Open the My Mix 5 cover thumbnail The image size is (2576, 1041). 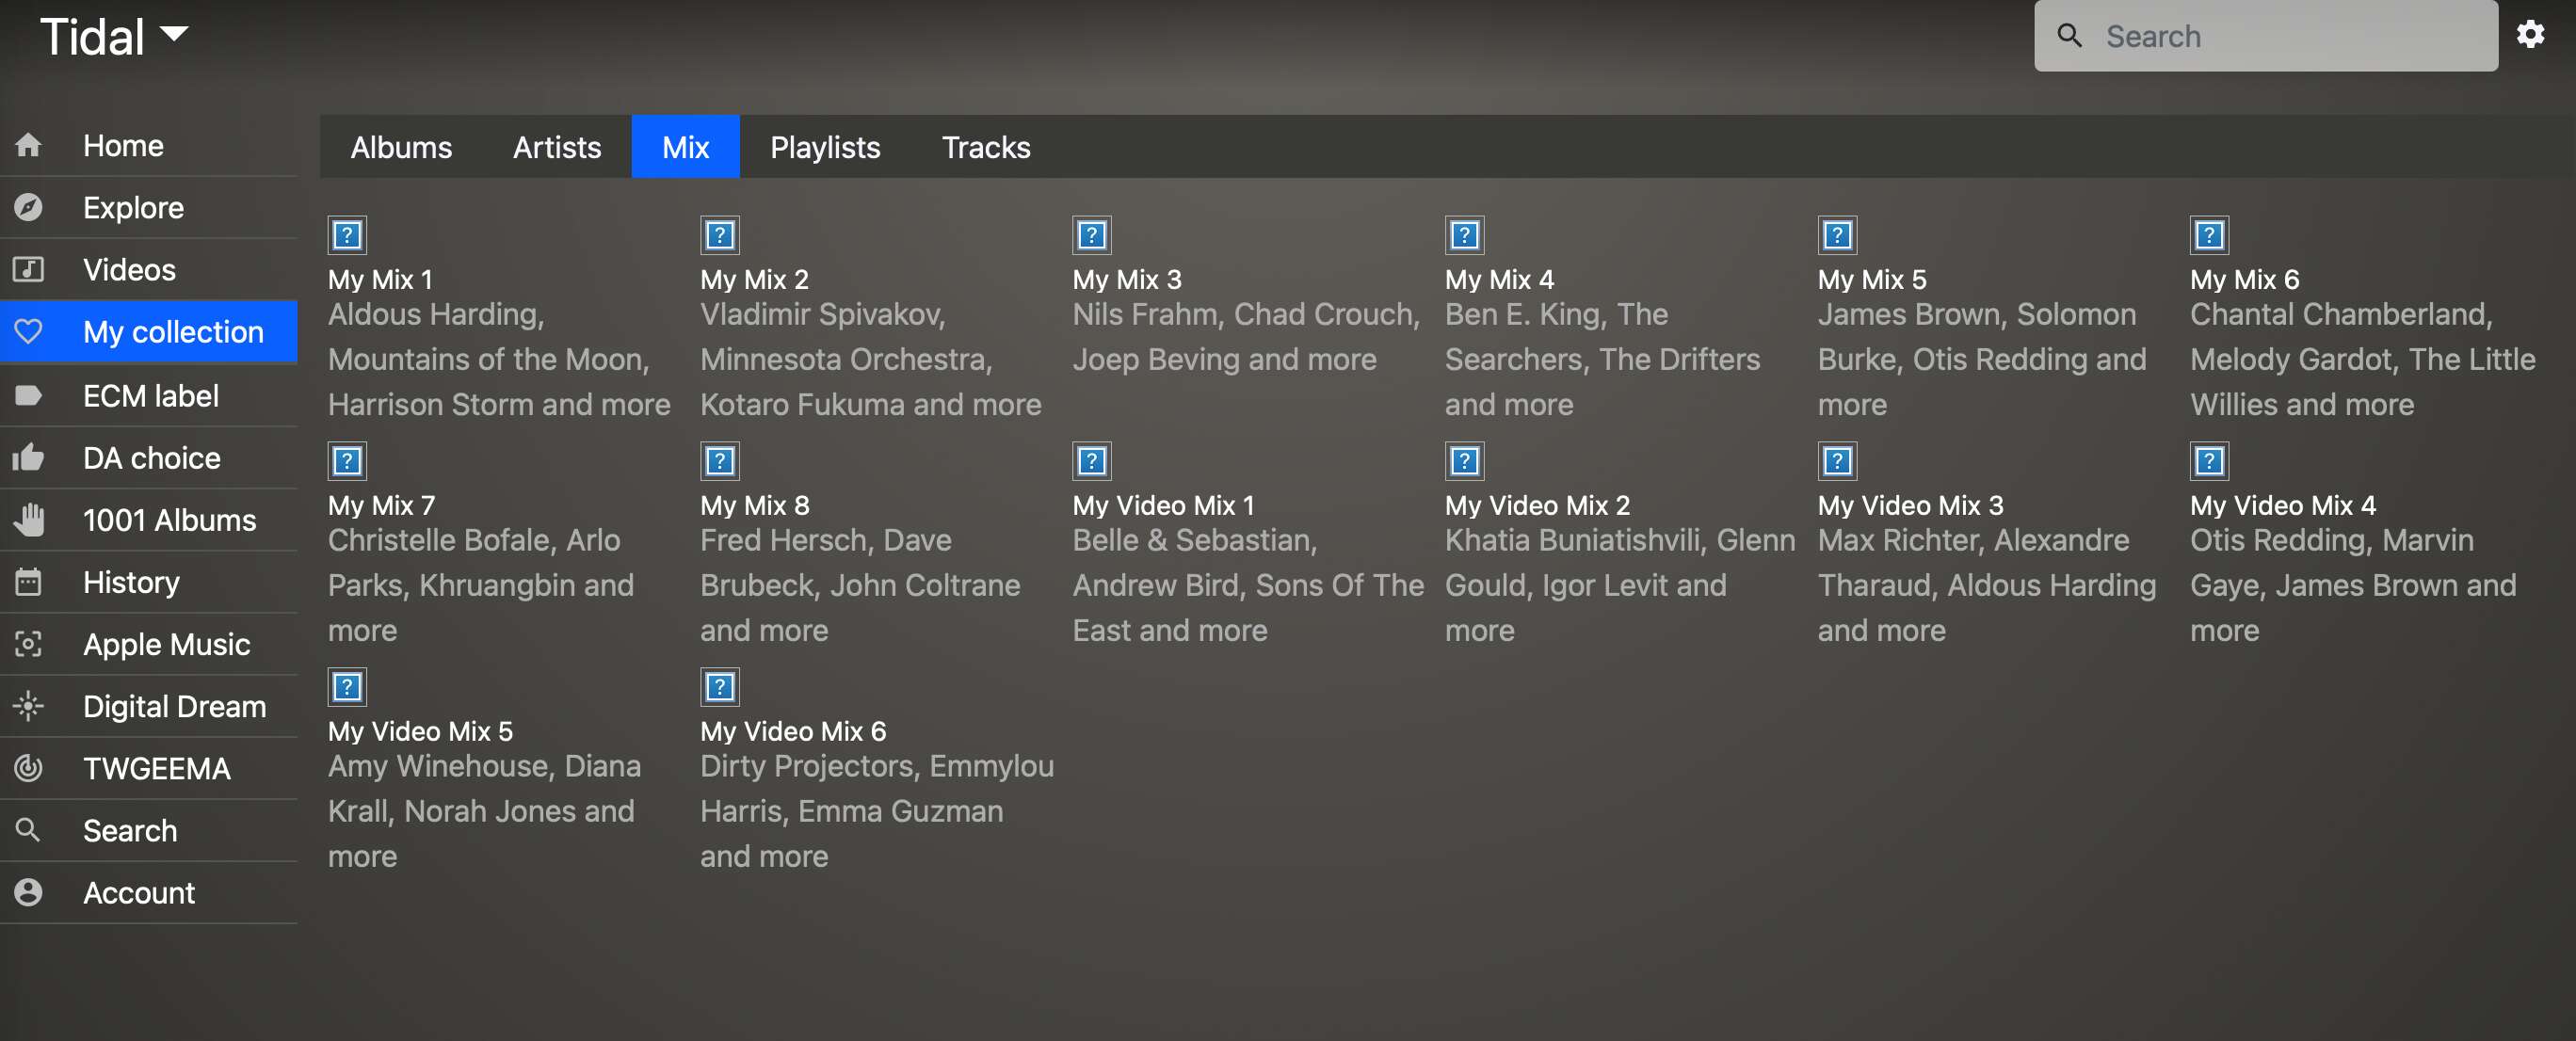pos(1837,235)
